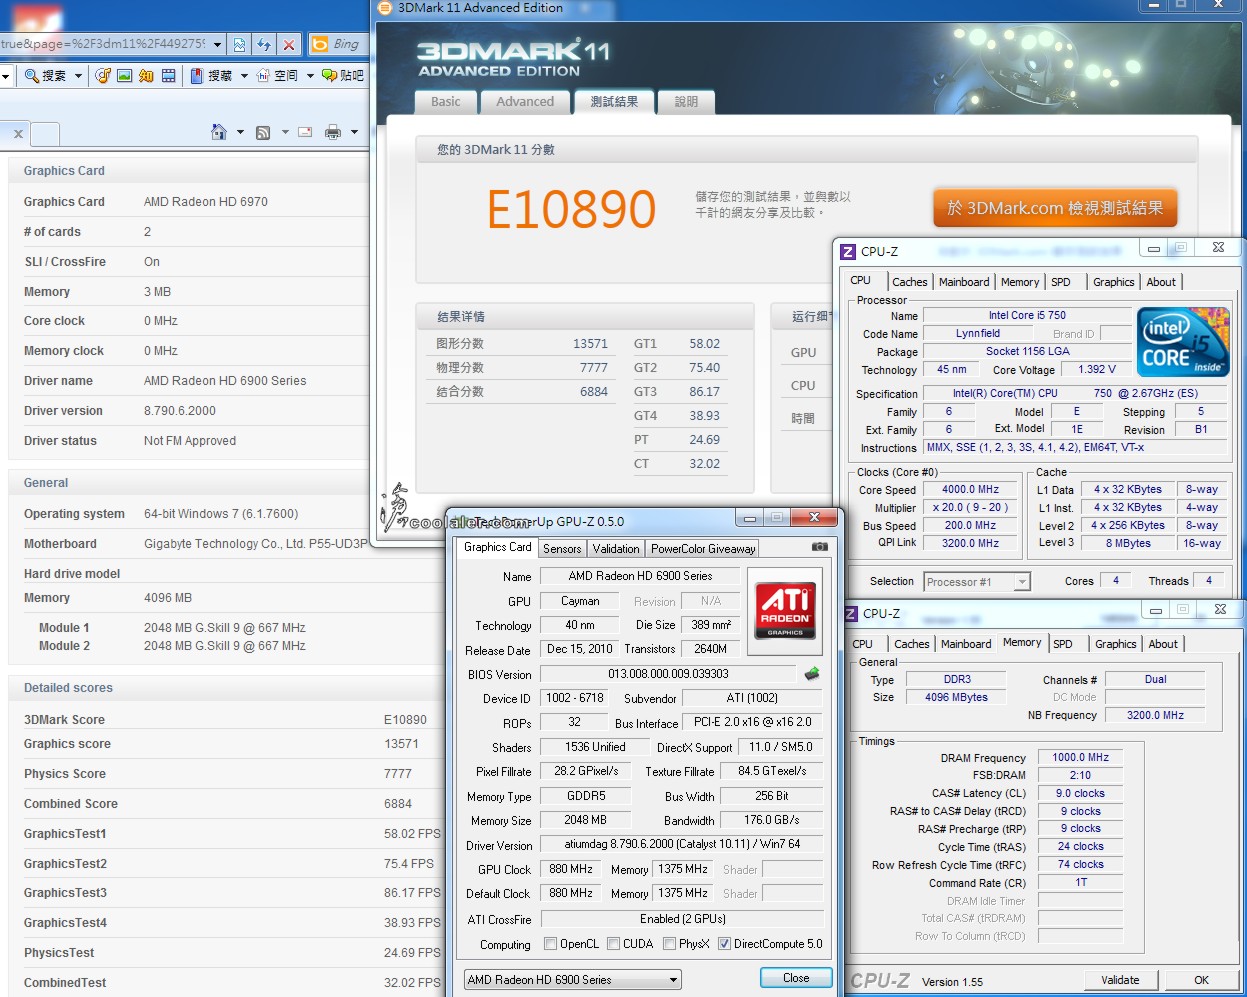Click the Z icon of the CPU-Z Memory window
The width and height of the screenshot is (1247, 997).
(x=851, y=613)
